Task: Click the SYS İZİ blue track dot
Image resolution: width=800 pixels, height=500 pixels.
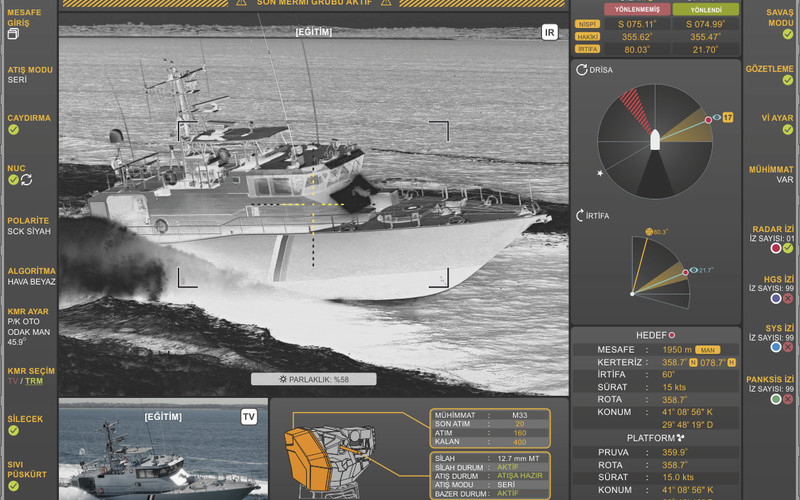Action: click(776, 347)
